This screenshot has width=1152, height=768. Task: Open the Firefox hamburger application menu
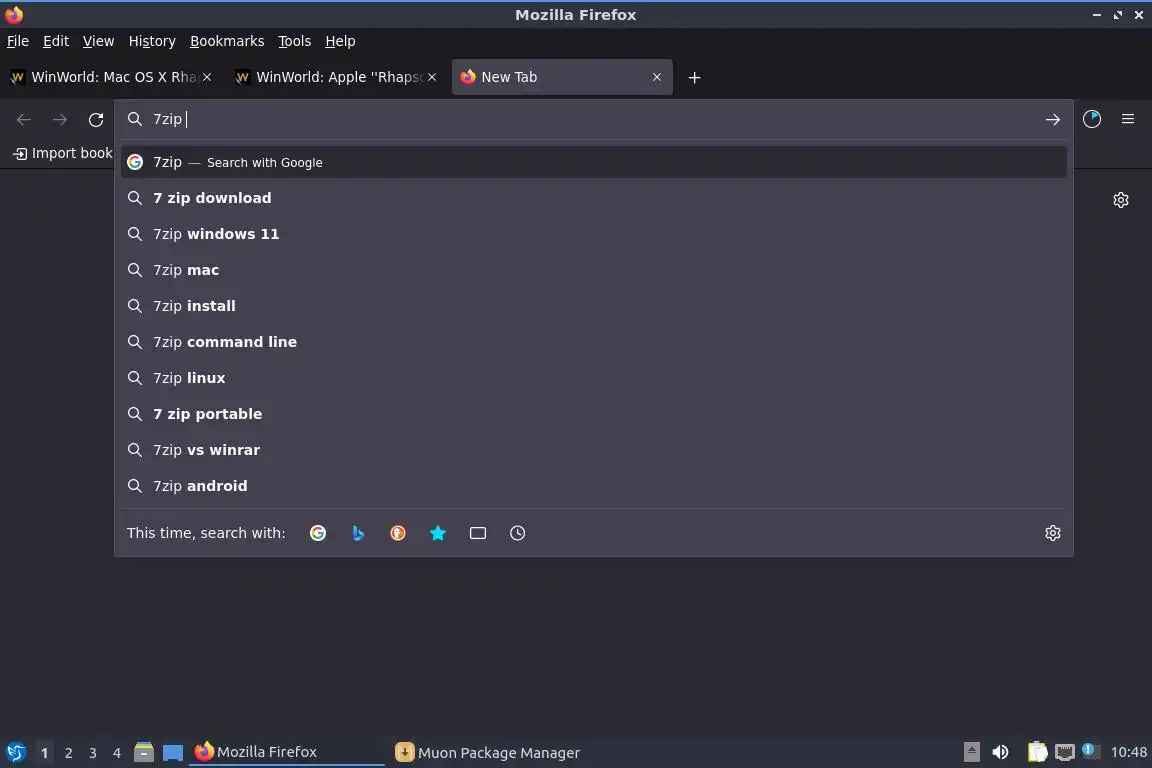click(1128, 119)
